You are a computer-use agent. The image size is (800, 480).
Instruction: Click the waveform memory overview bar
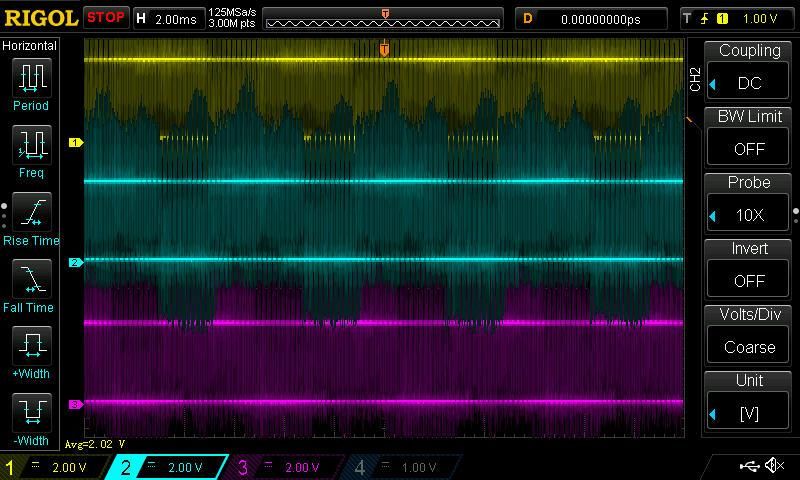point(383,19)
